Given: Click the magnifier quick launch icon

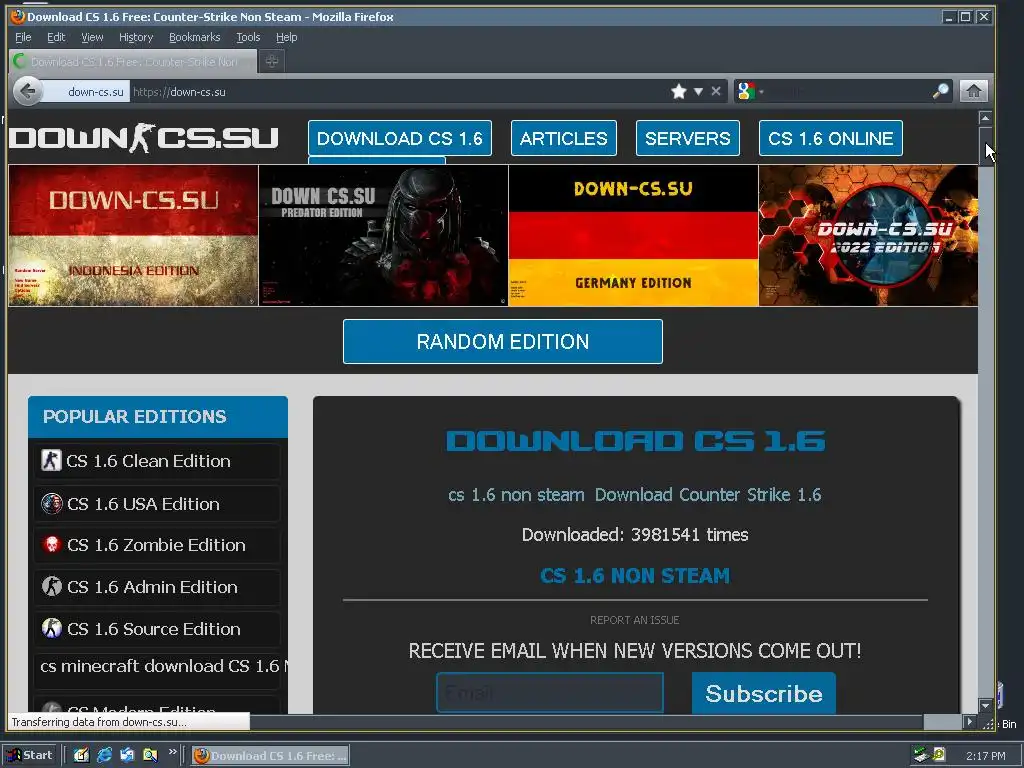Looking at the screenshot, I should pyautogui.click(x=150, y=755).
